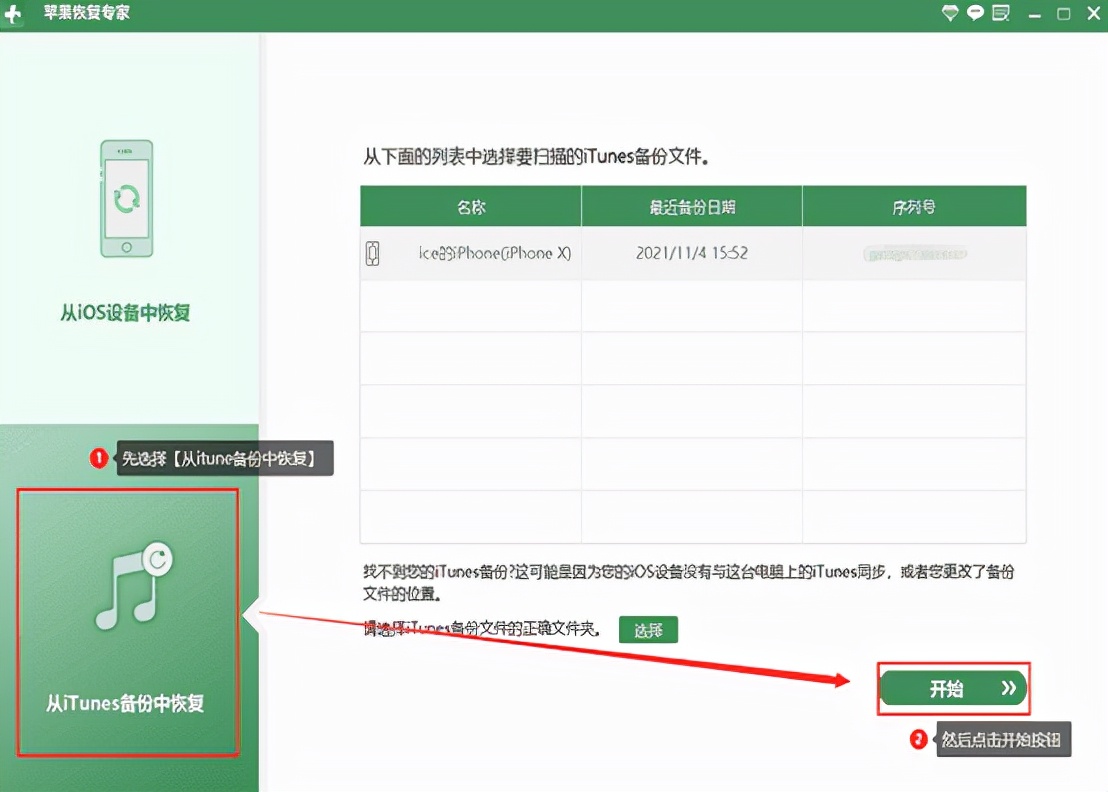This screenshot has width=1108, height=792.
Task: Open the registration form icon in title bar
Action: 999,14
